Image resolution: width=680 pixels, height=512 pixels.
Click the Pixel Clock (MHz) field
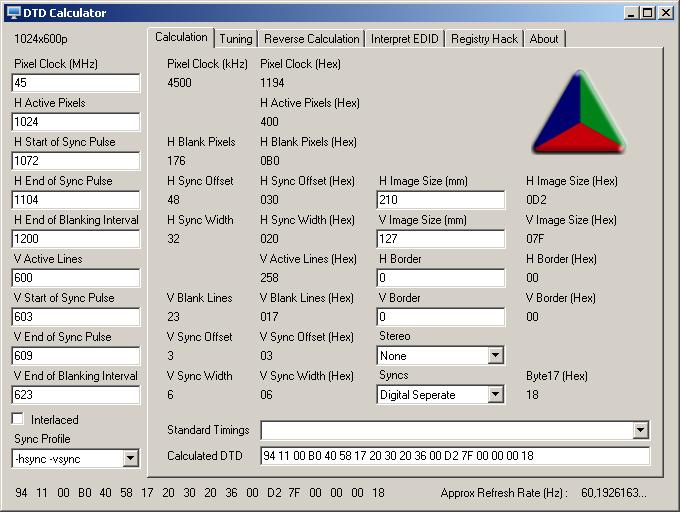75,83
